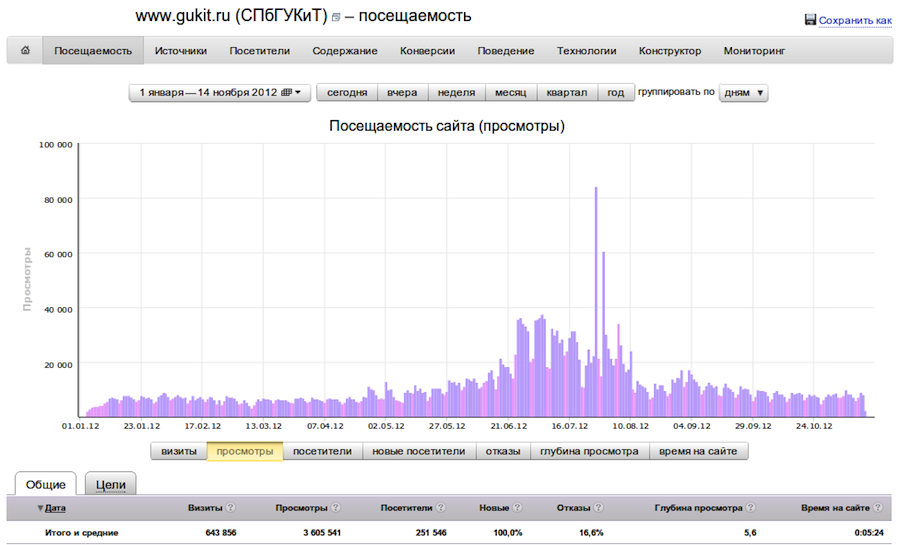Image resolution: width=900 pixels, height=545 pixels.
Task: Open the Источники navigation menu
Action: (180, 51)
